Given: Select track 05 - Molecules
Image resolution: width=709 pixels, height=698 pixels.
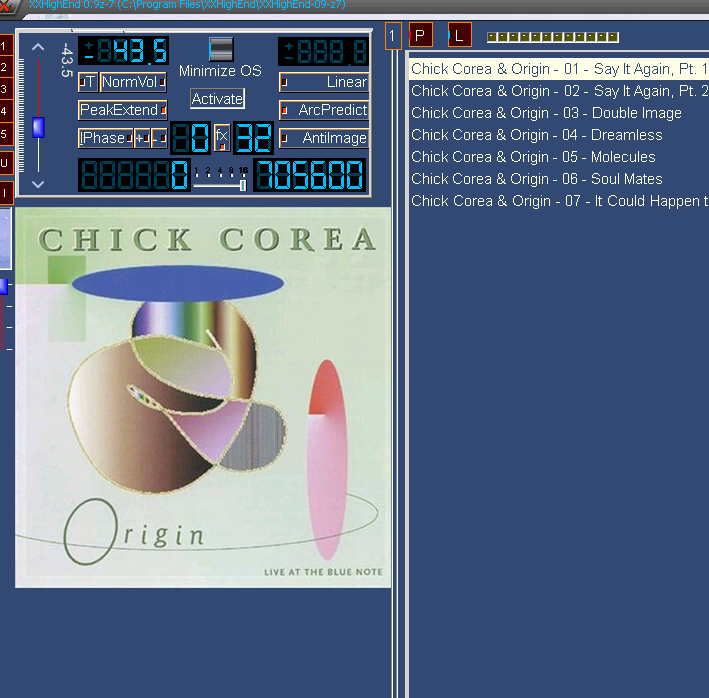Looking at the screenshot, I should 559,157.
